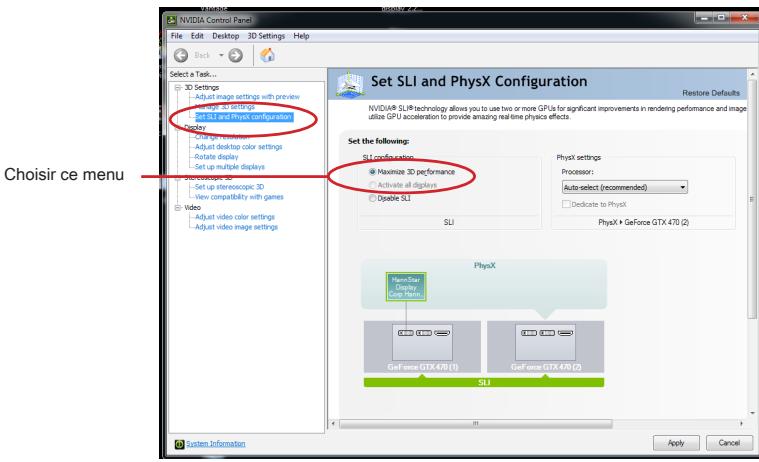Click the horizontal scrollbar thumb

coord(476,424)
